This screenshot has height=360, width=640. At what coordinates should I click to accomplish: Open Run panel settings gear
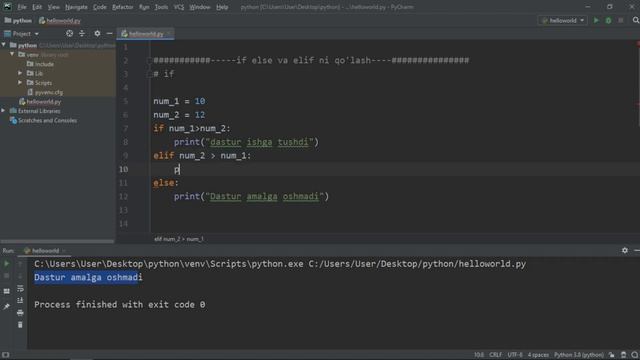(x=625, y=250)
